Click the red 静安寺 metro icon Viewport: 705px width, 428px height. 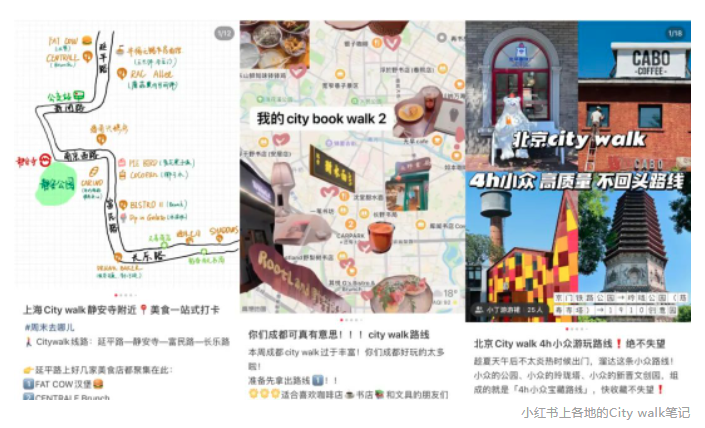click(45, 160)
